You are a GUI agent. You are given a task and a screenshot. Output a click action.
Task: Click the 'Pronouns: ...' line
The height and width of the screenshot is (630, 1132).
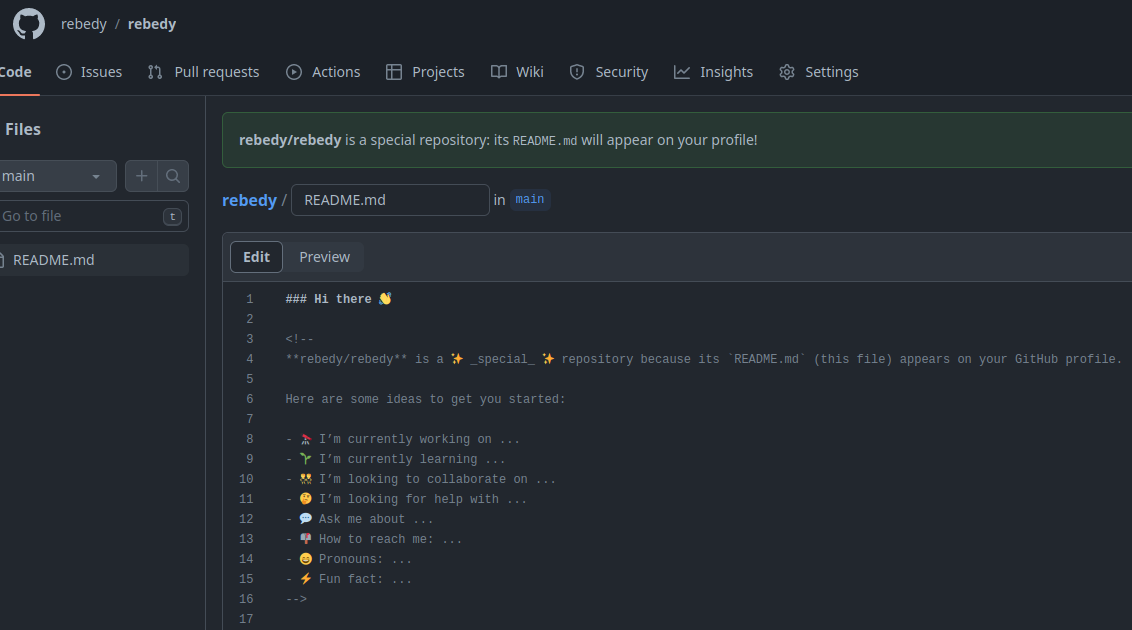[x=348, y=559]
